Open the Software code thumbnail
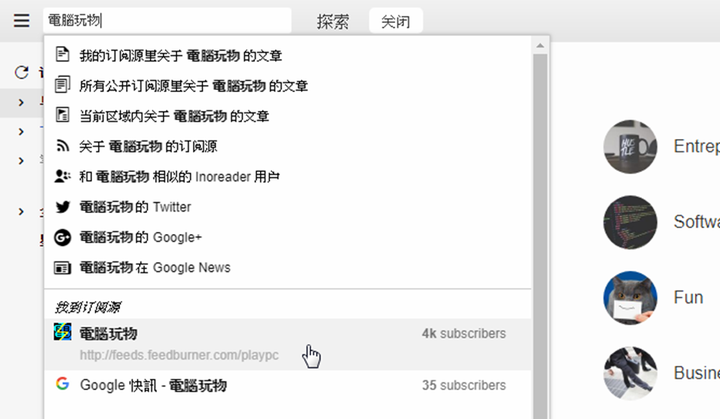Viewport: 720px width, 419px height. click(630, 222)
